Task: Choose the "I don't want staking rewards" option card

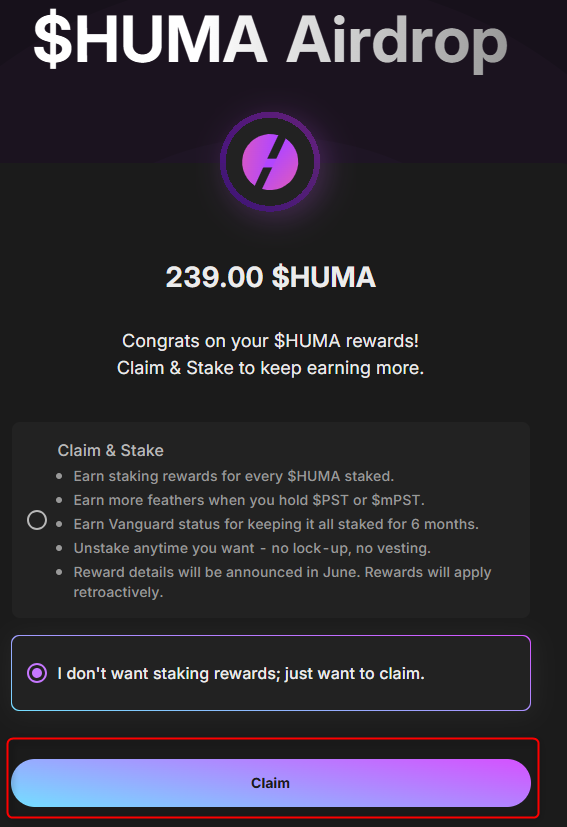Action: click(271, 673)
